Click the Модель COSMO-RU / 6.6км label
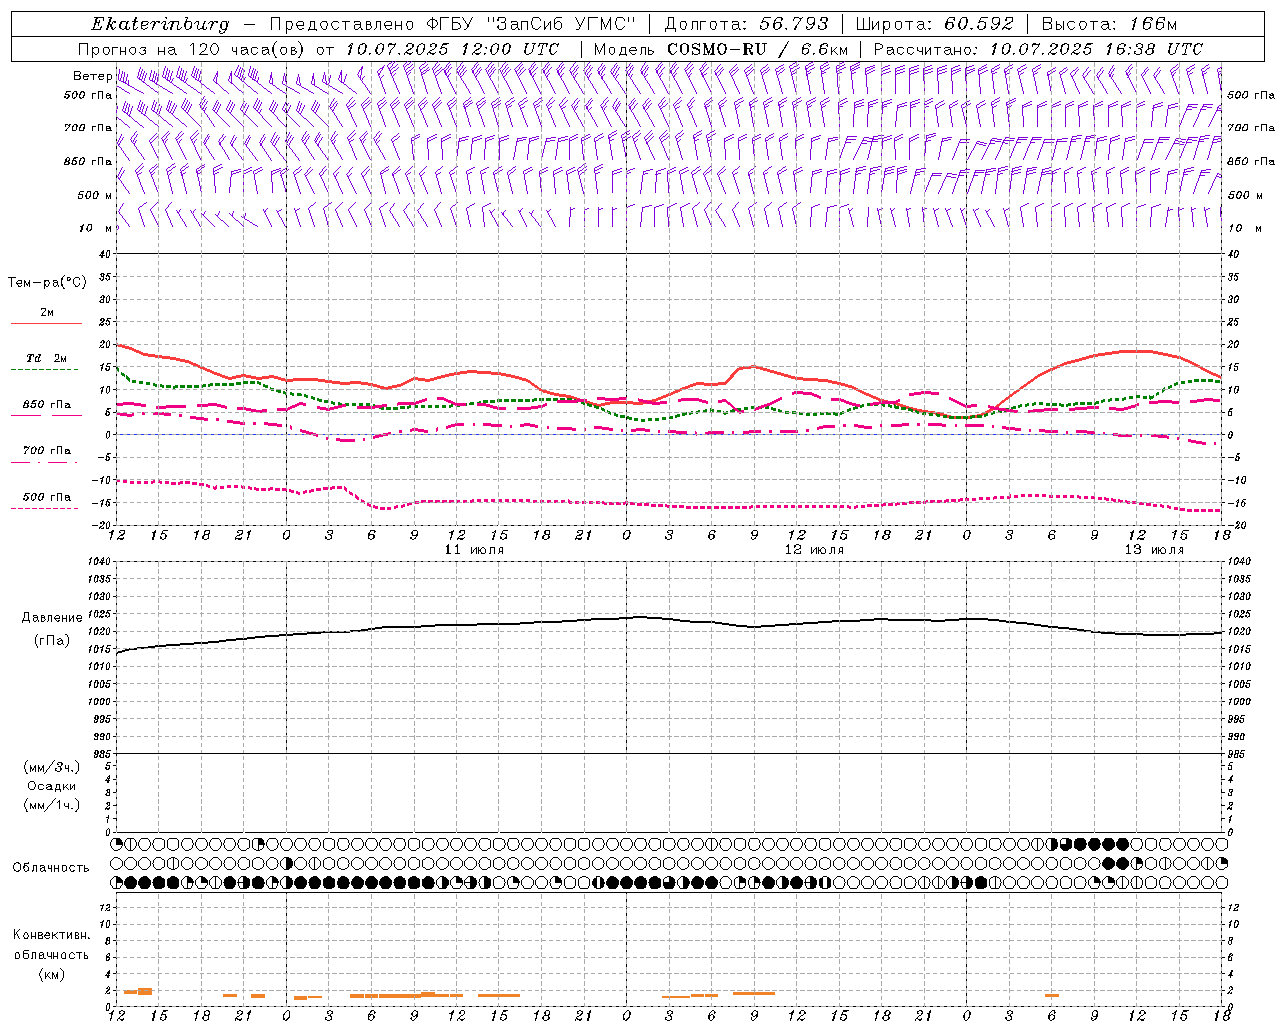This screenshot has height=1024, width=1280. pyautogui.click(x=721, y=49)
